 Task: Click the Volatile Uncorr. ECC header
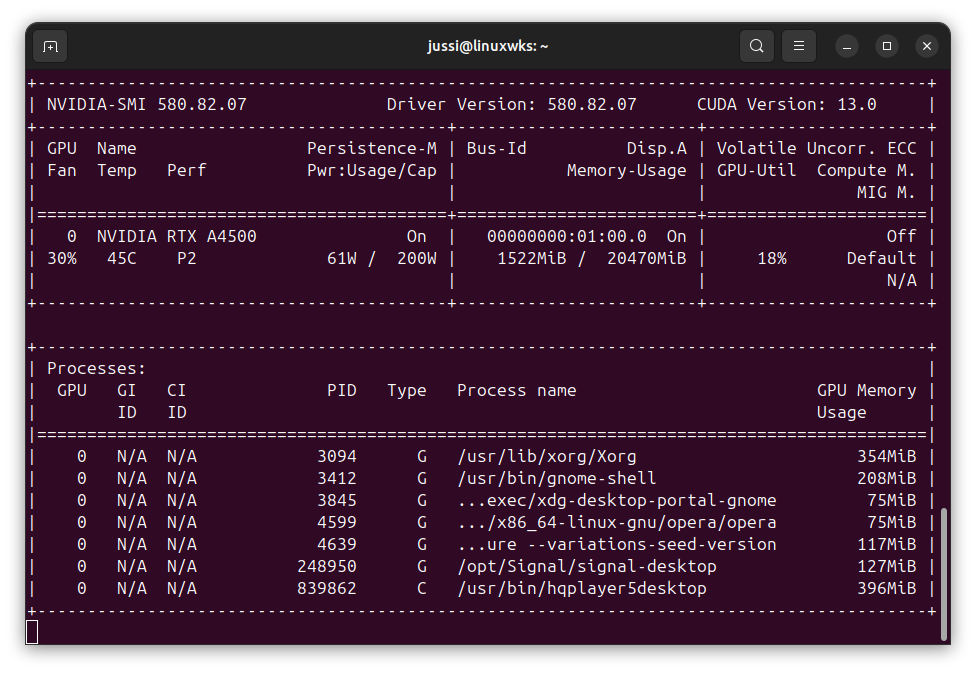pyautogui.click(x=817, y=149)
